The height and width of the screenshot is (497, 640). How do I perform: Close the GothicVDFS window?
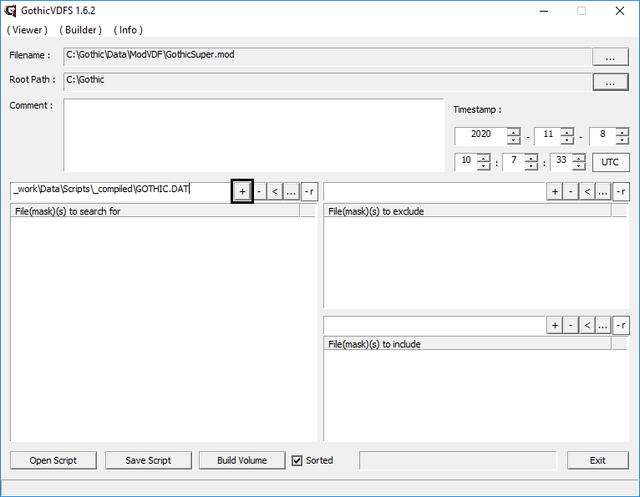pos(620,11)
